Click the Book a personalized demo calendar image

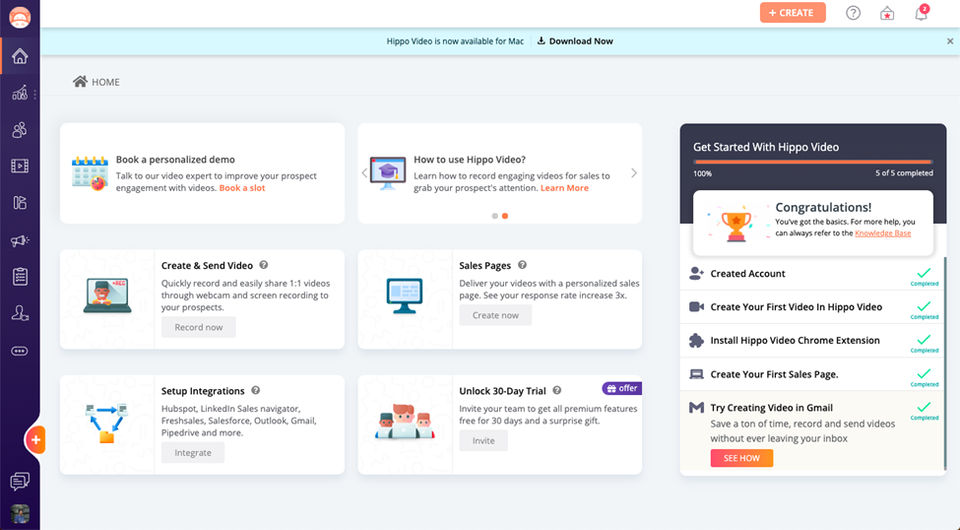click(x=89, y=173)
